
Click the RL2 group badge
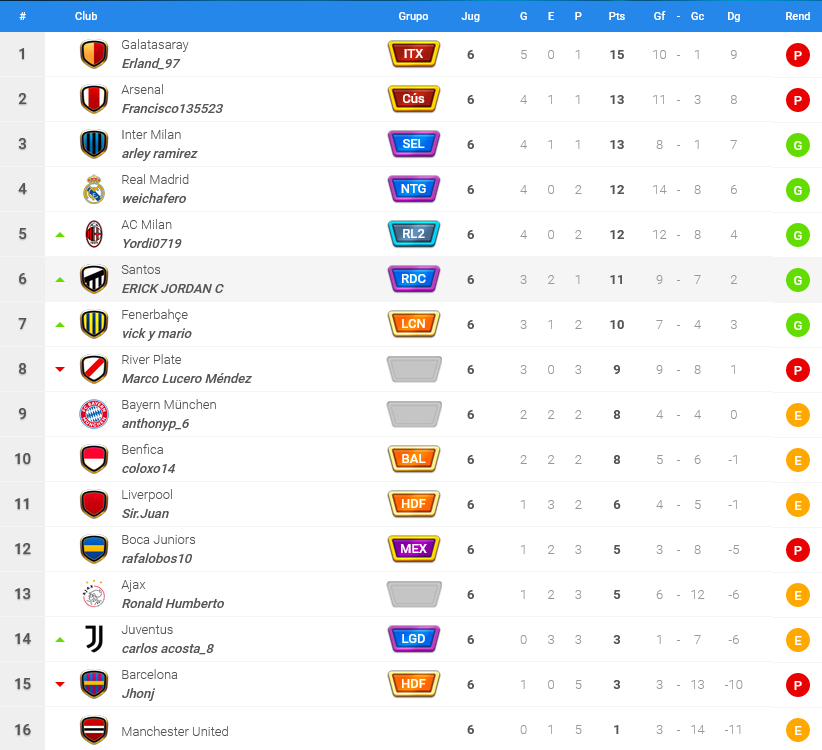(414, 234)
